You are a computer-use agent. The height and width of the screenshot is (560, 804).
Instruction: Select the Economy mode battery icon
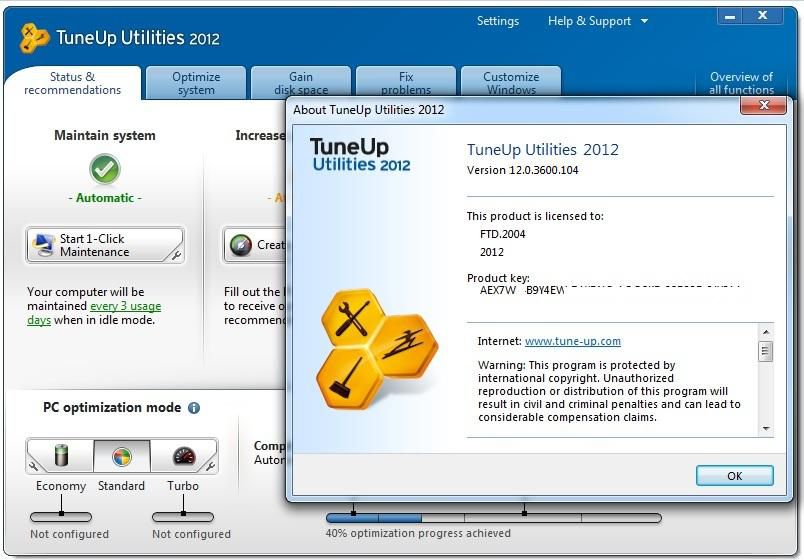coord(61,455)
